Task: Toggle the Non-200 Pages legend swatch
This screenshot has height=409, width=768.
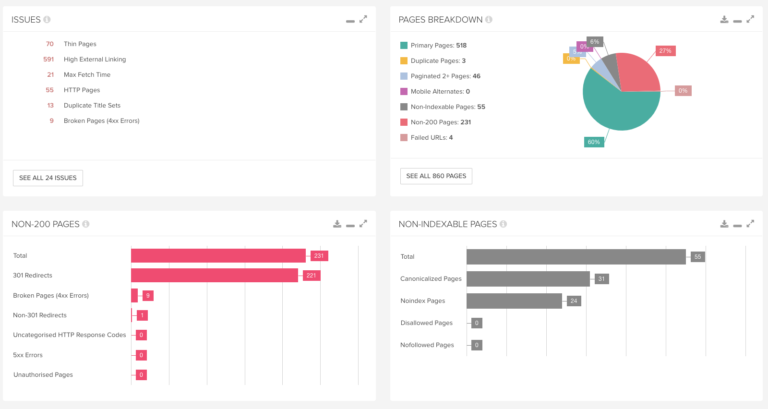Action: point(404,122)
